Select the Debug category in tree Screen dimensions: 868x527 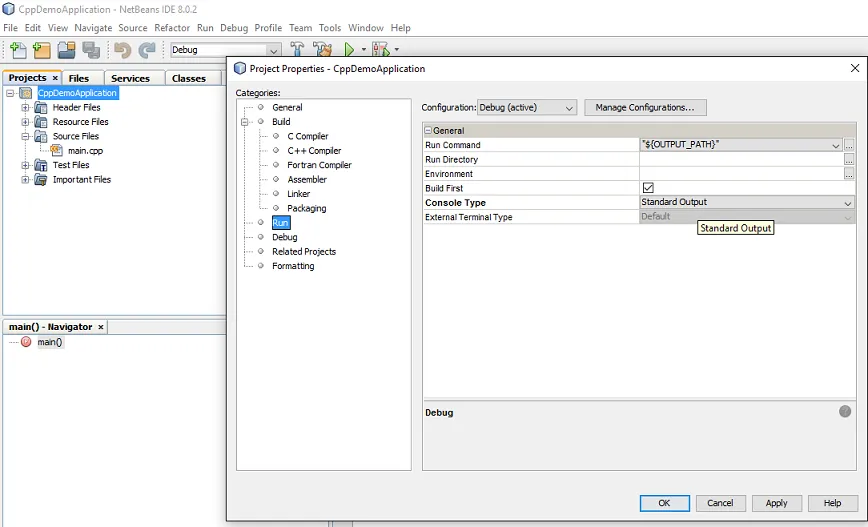285,237
